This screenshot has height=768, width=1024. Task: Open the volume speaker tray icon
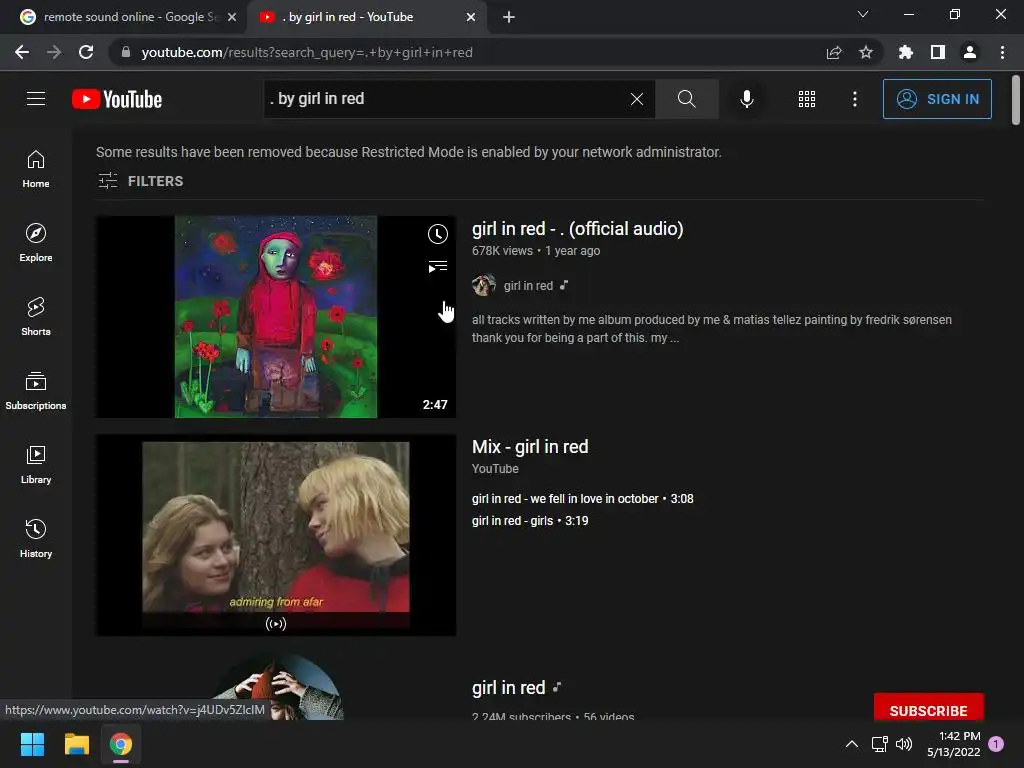point(904,744)
